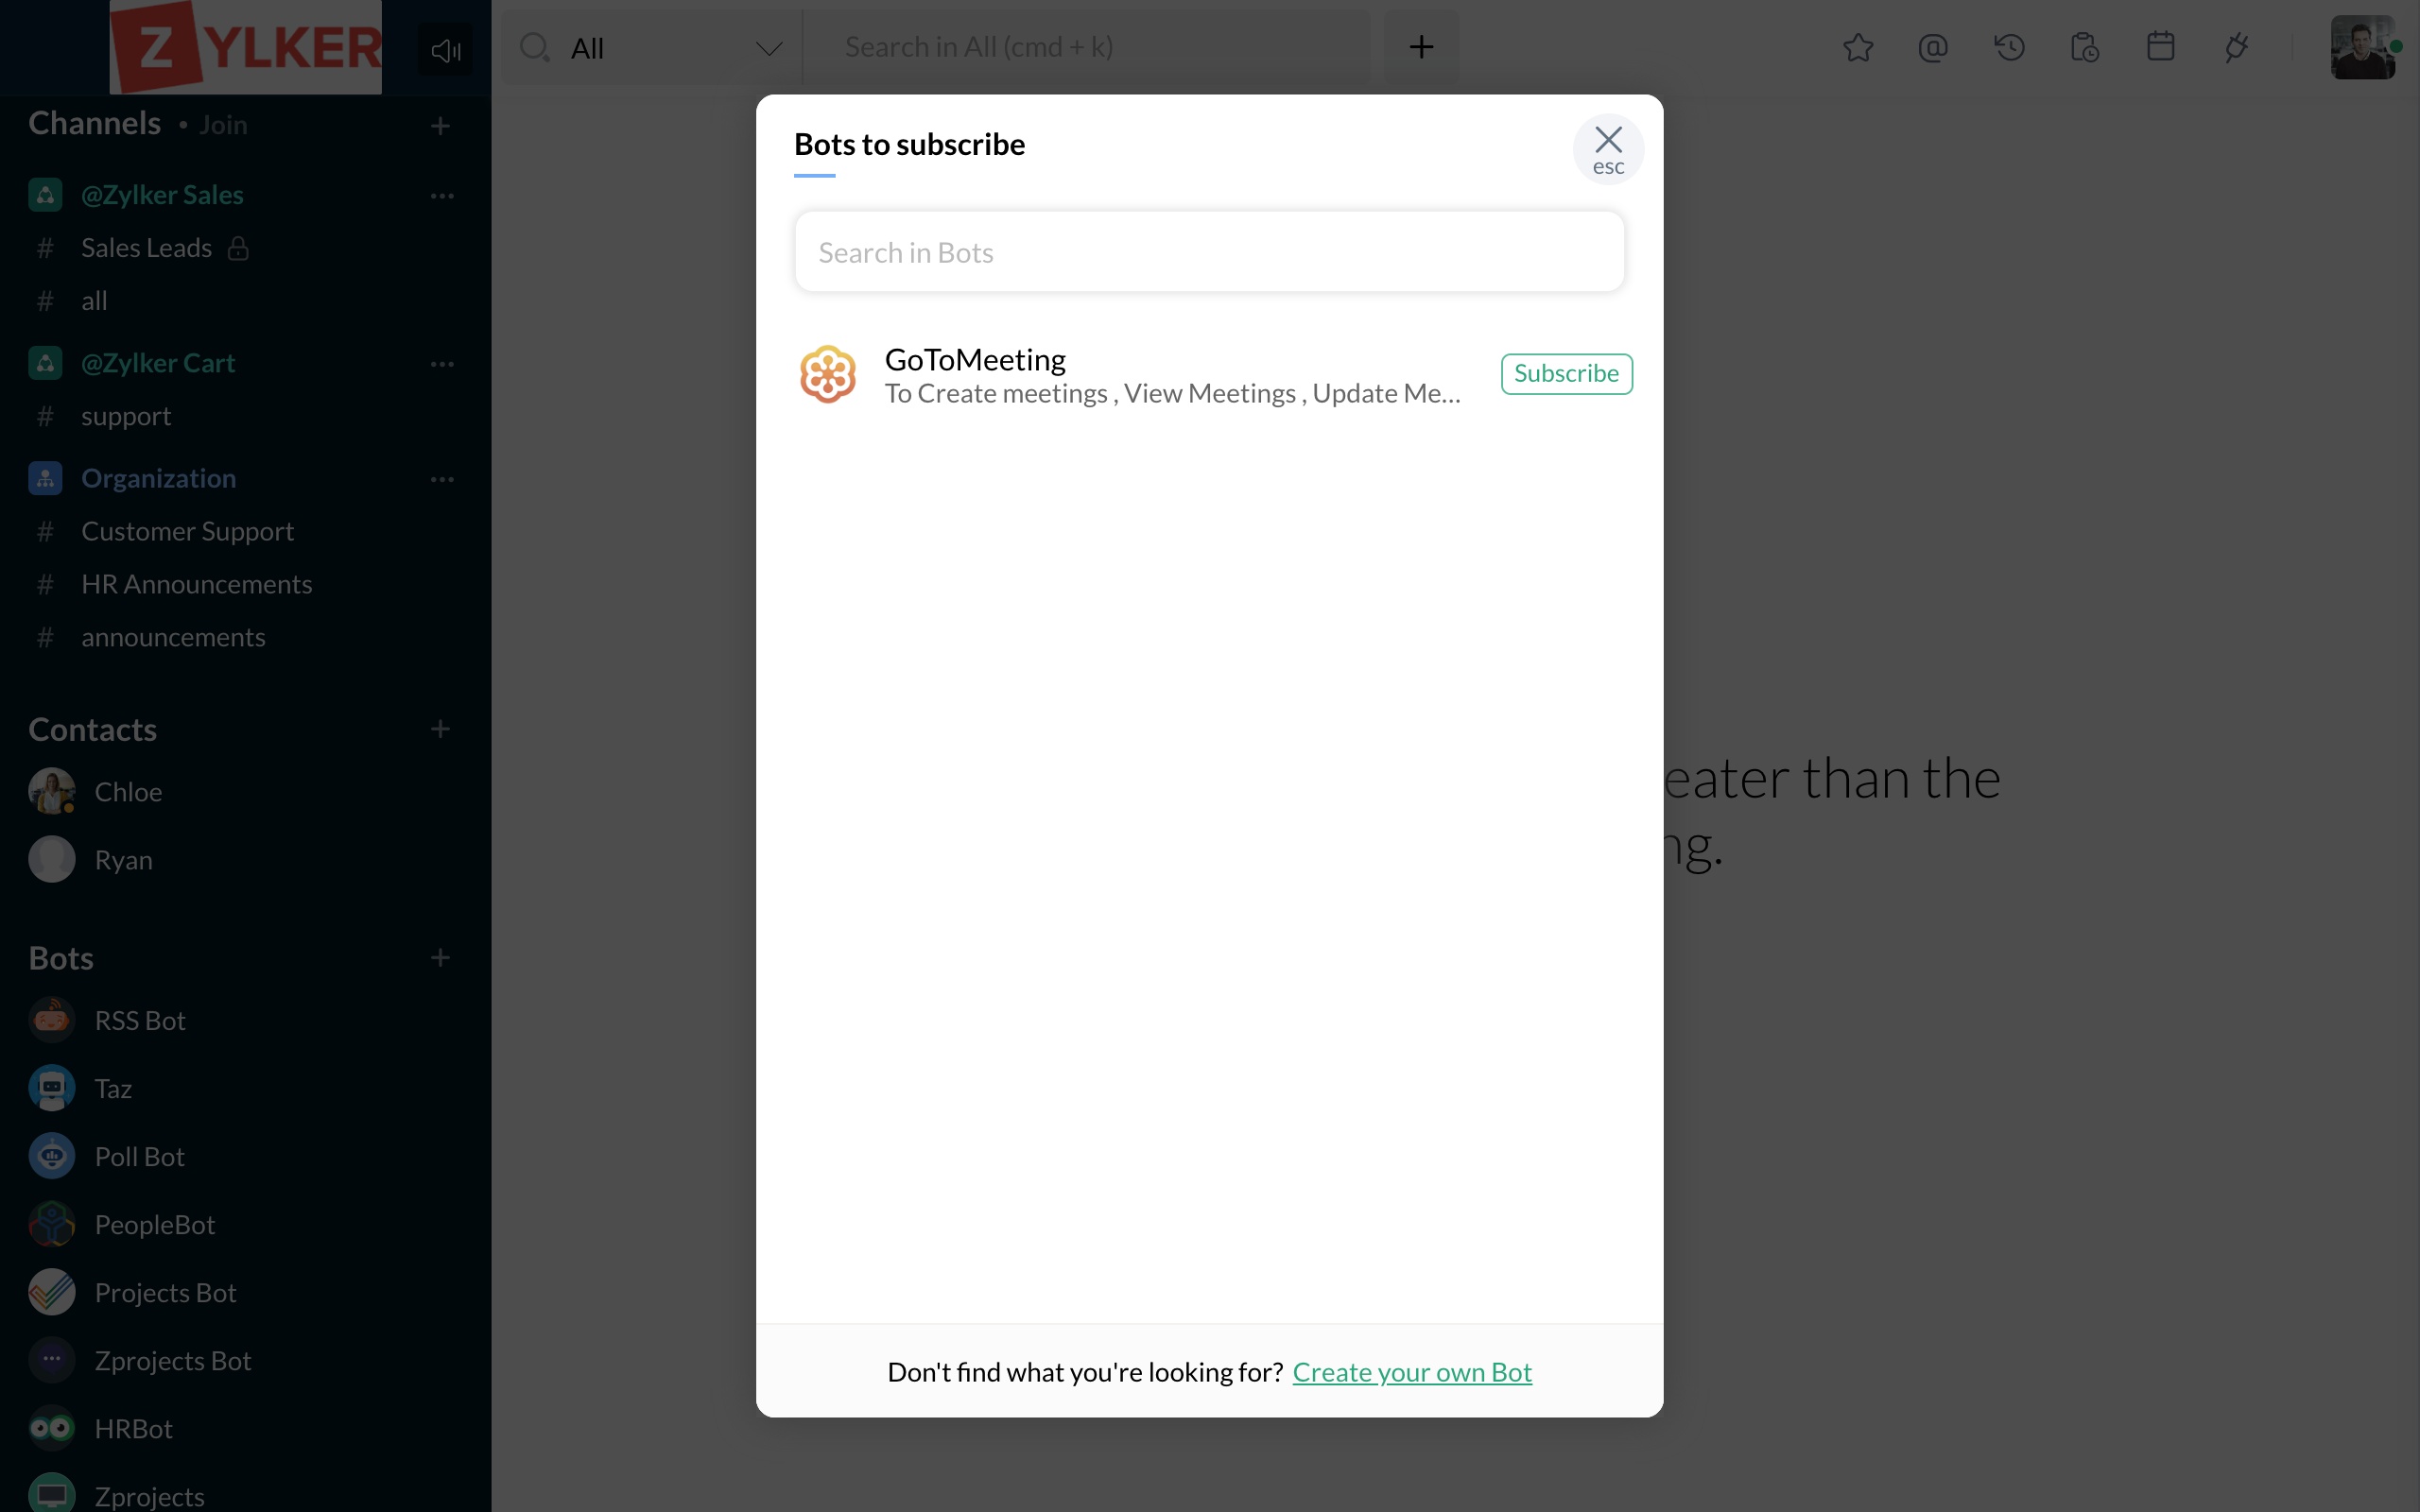Open the user profile avatar

2362,47
